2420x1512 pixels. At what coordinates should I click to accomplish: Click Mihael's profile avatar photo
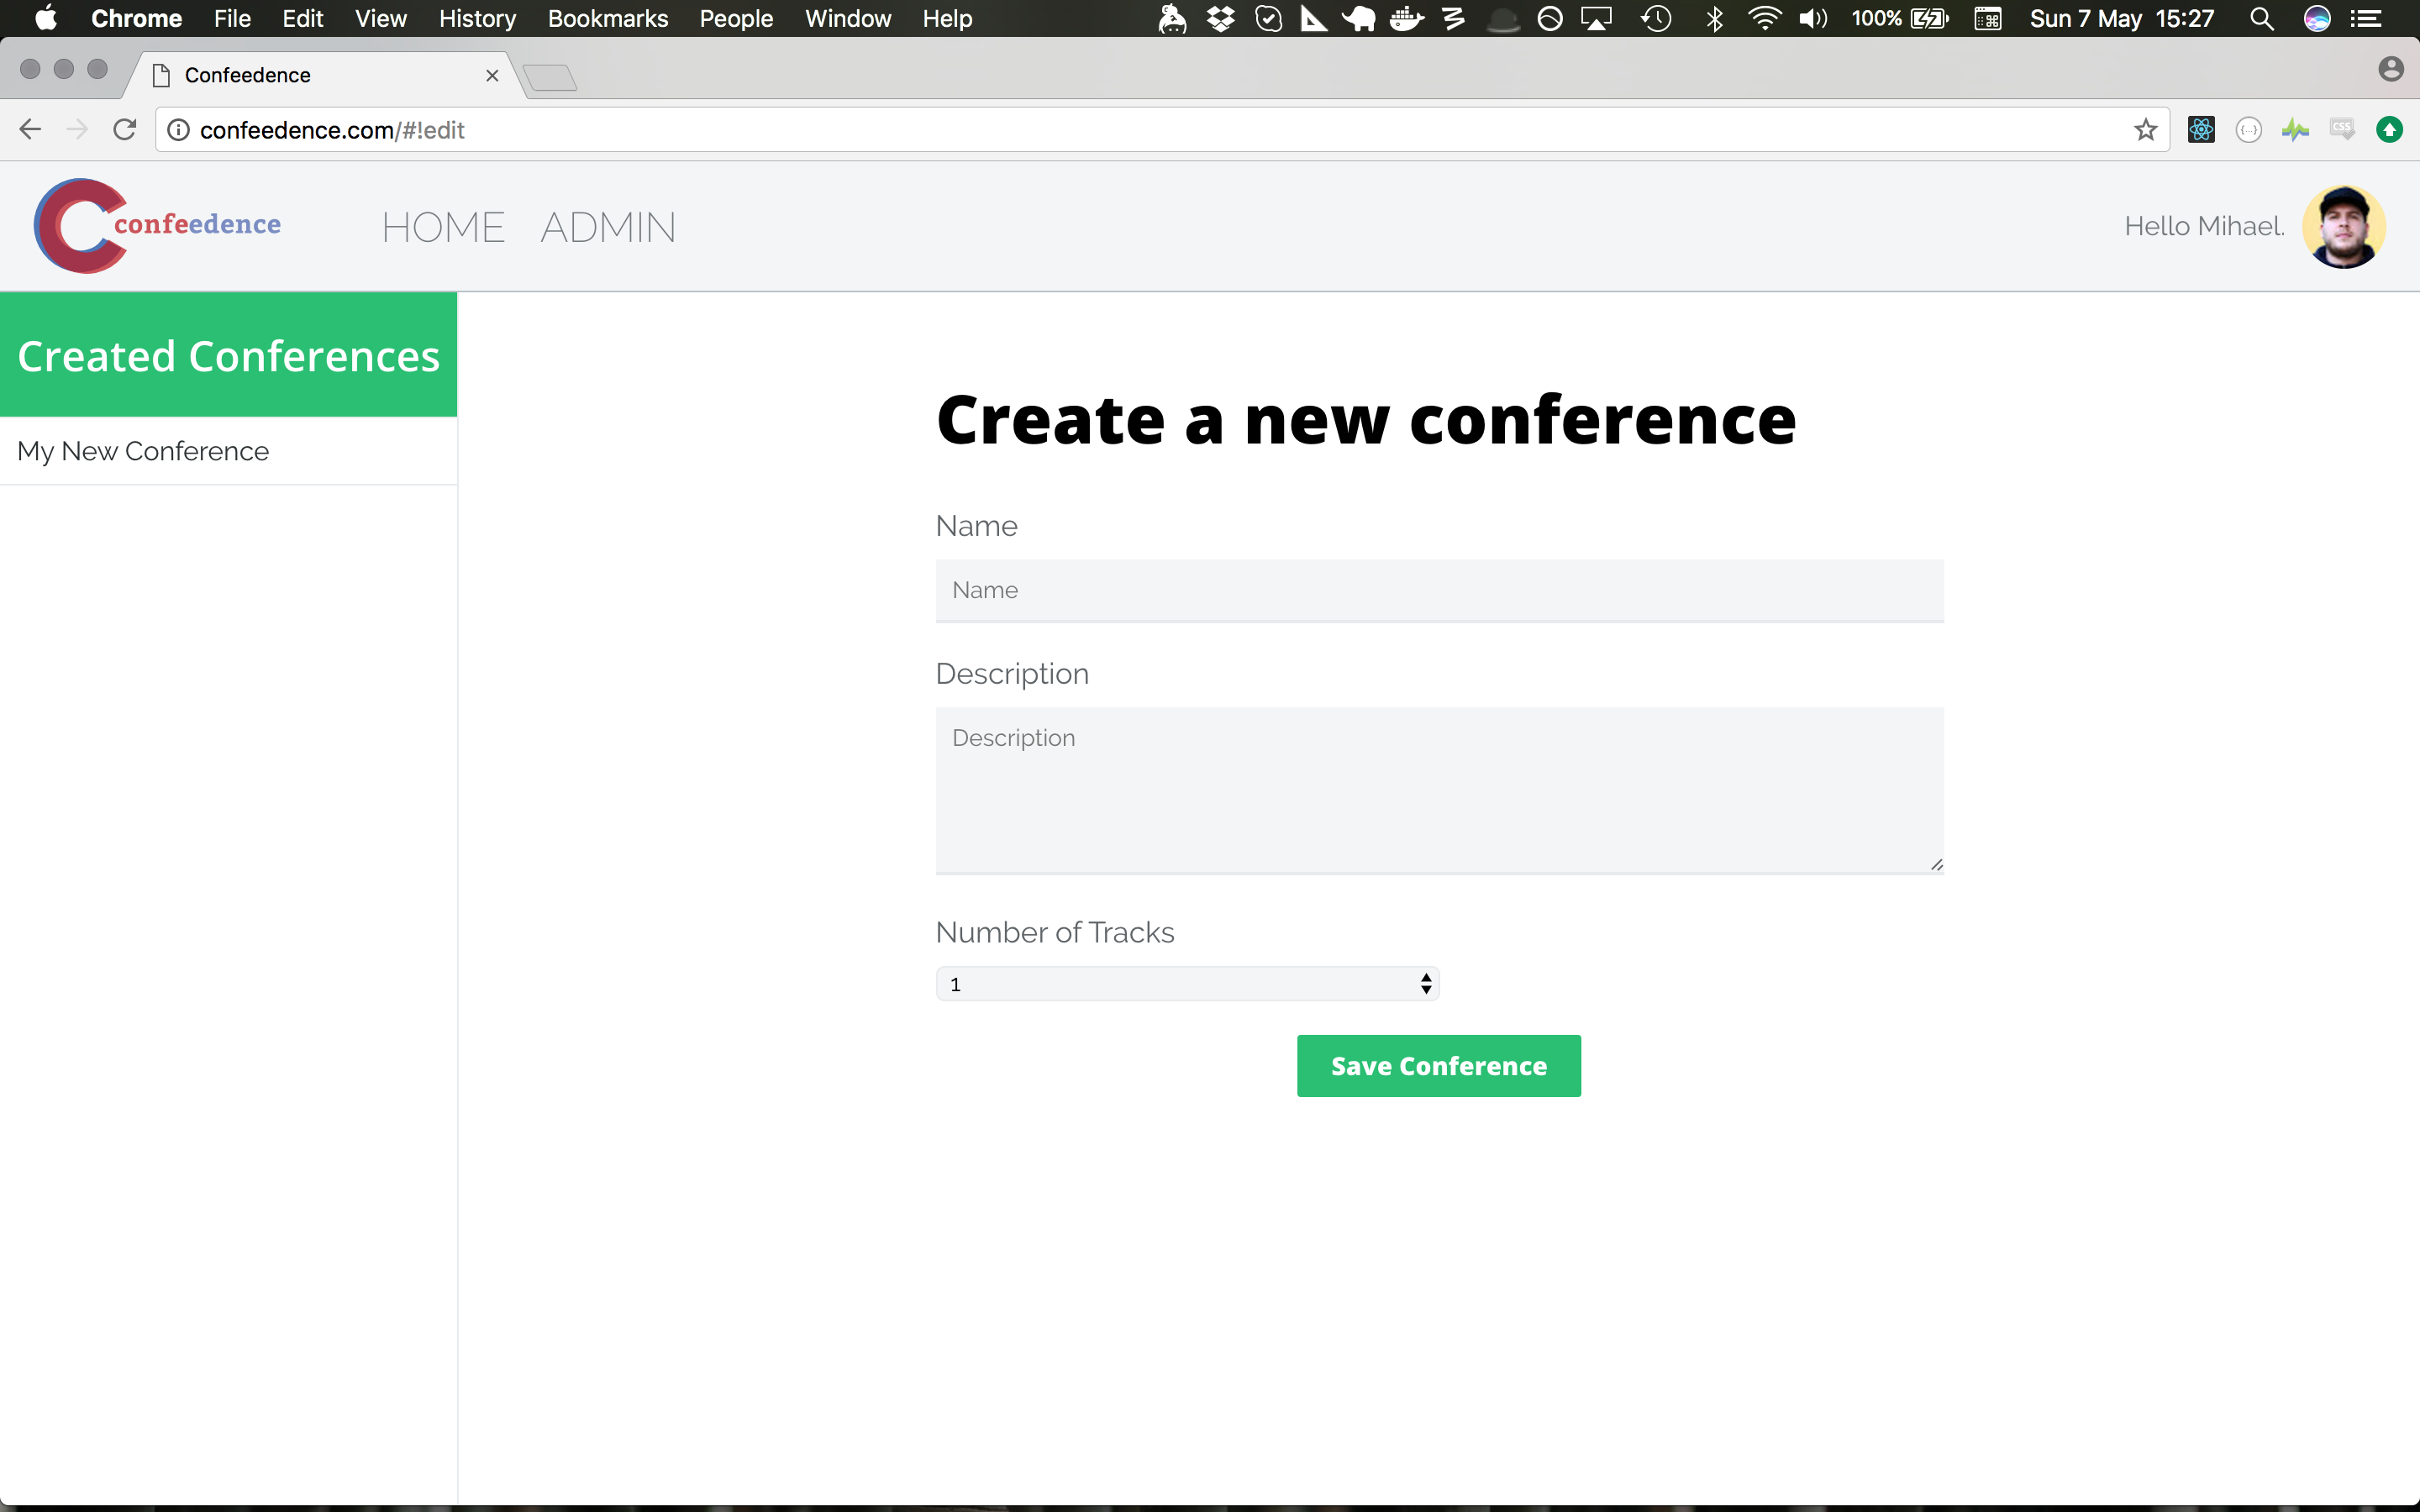pyautogui.click(x=2343, y=227)
